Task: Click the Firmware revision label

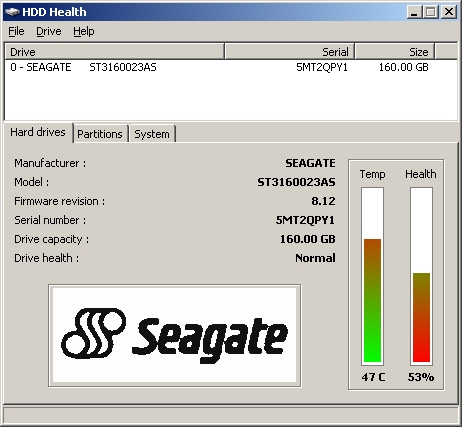Action: (x=59, y=201)
